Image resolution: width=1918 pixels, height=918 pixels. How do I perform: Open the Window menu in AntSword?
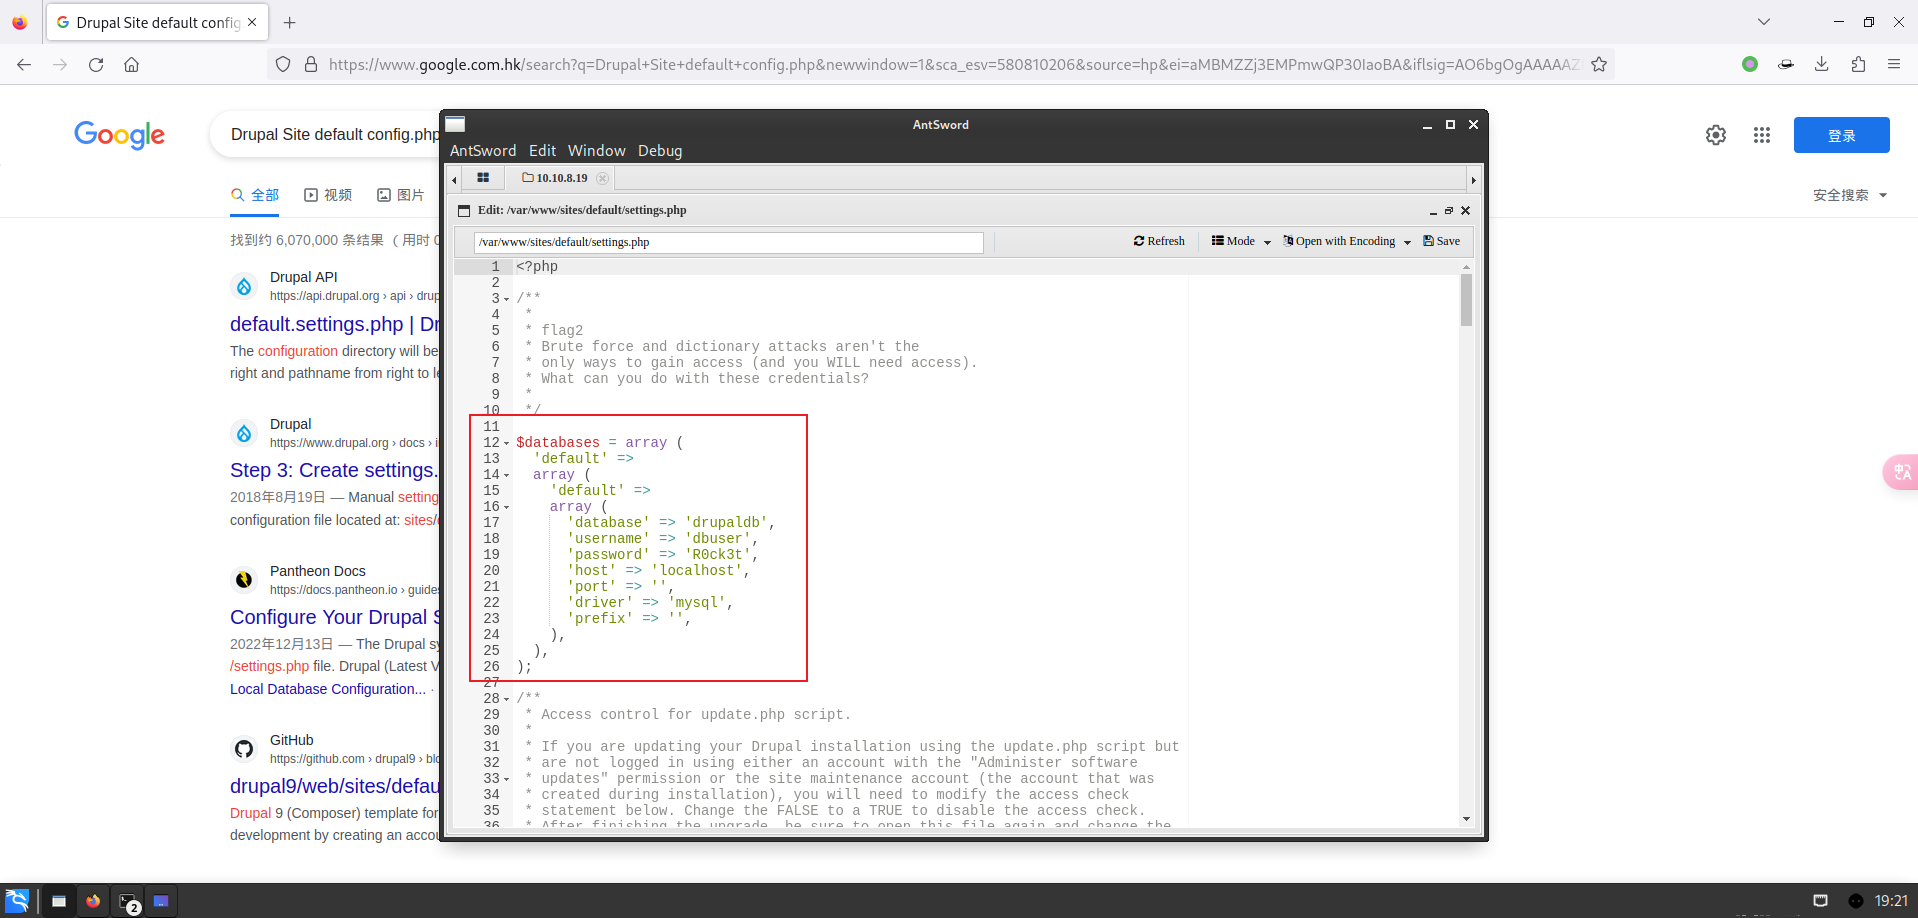click(596, 151)
